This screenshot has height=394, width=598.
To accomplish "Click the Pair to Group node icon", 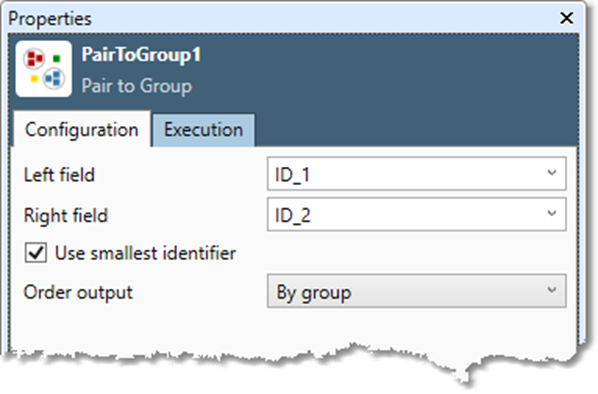I will pos(43,69).
